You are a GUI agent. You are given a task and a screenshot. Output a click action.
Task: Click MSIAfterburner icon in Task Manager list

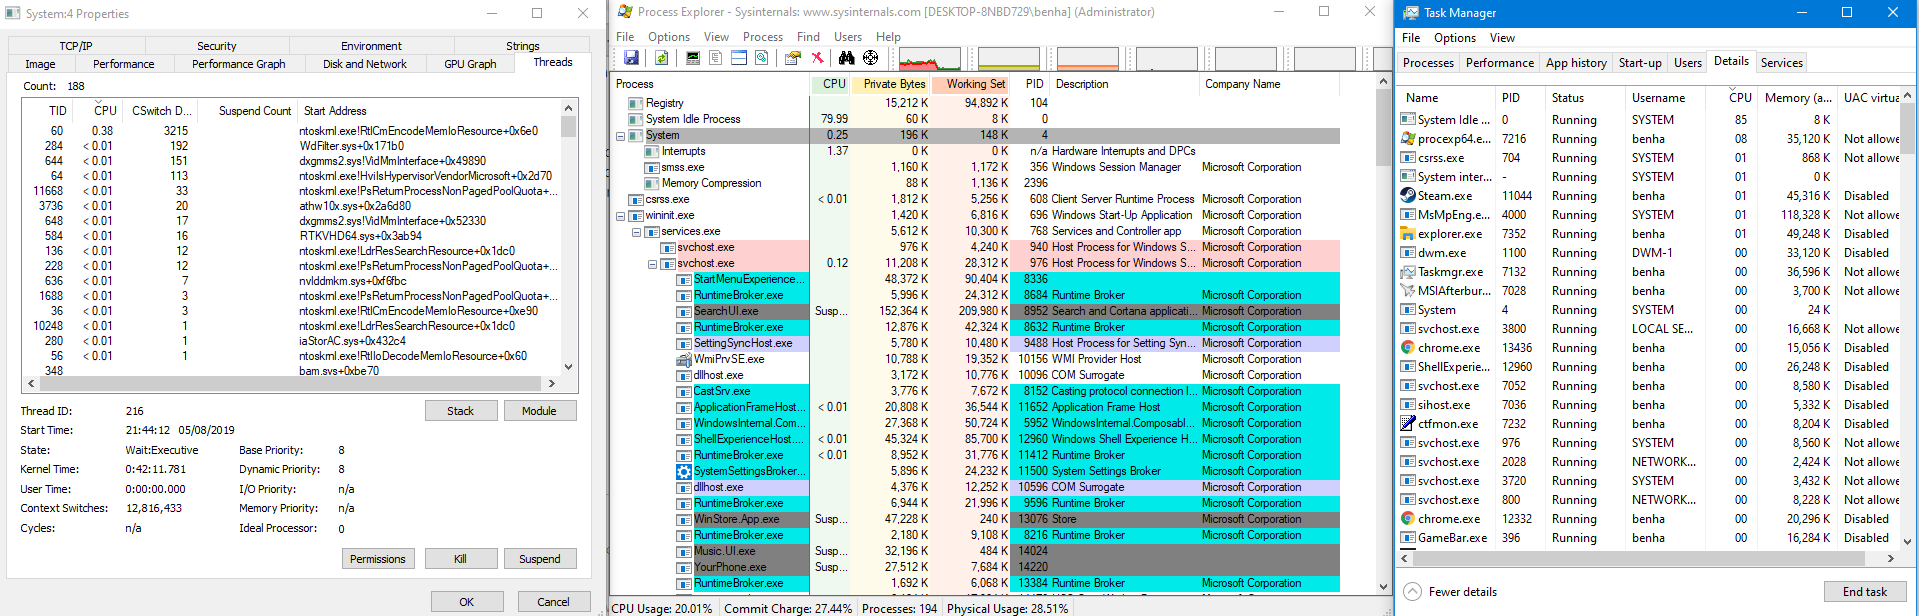pos(1408,291)
